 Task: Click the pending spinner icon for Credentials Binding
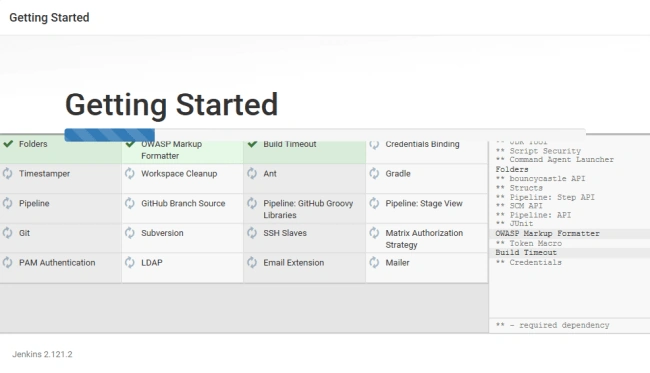(x=374, y=144)
